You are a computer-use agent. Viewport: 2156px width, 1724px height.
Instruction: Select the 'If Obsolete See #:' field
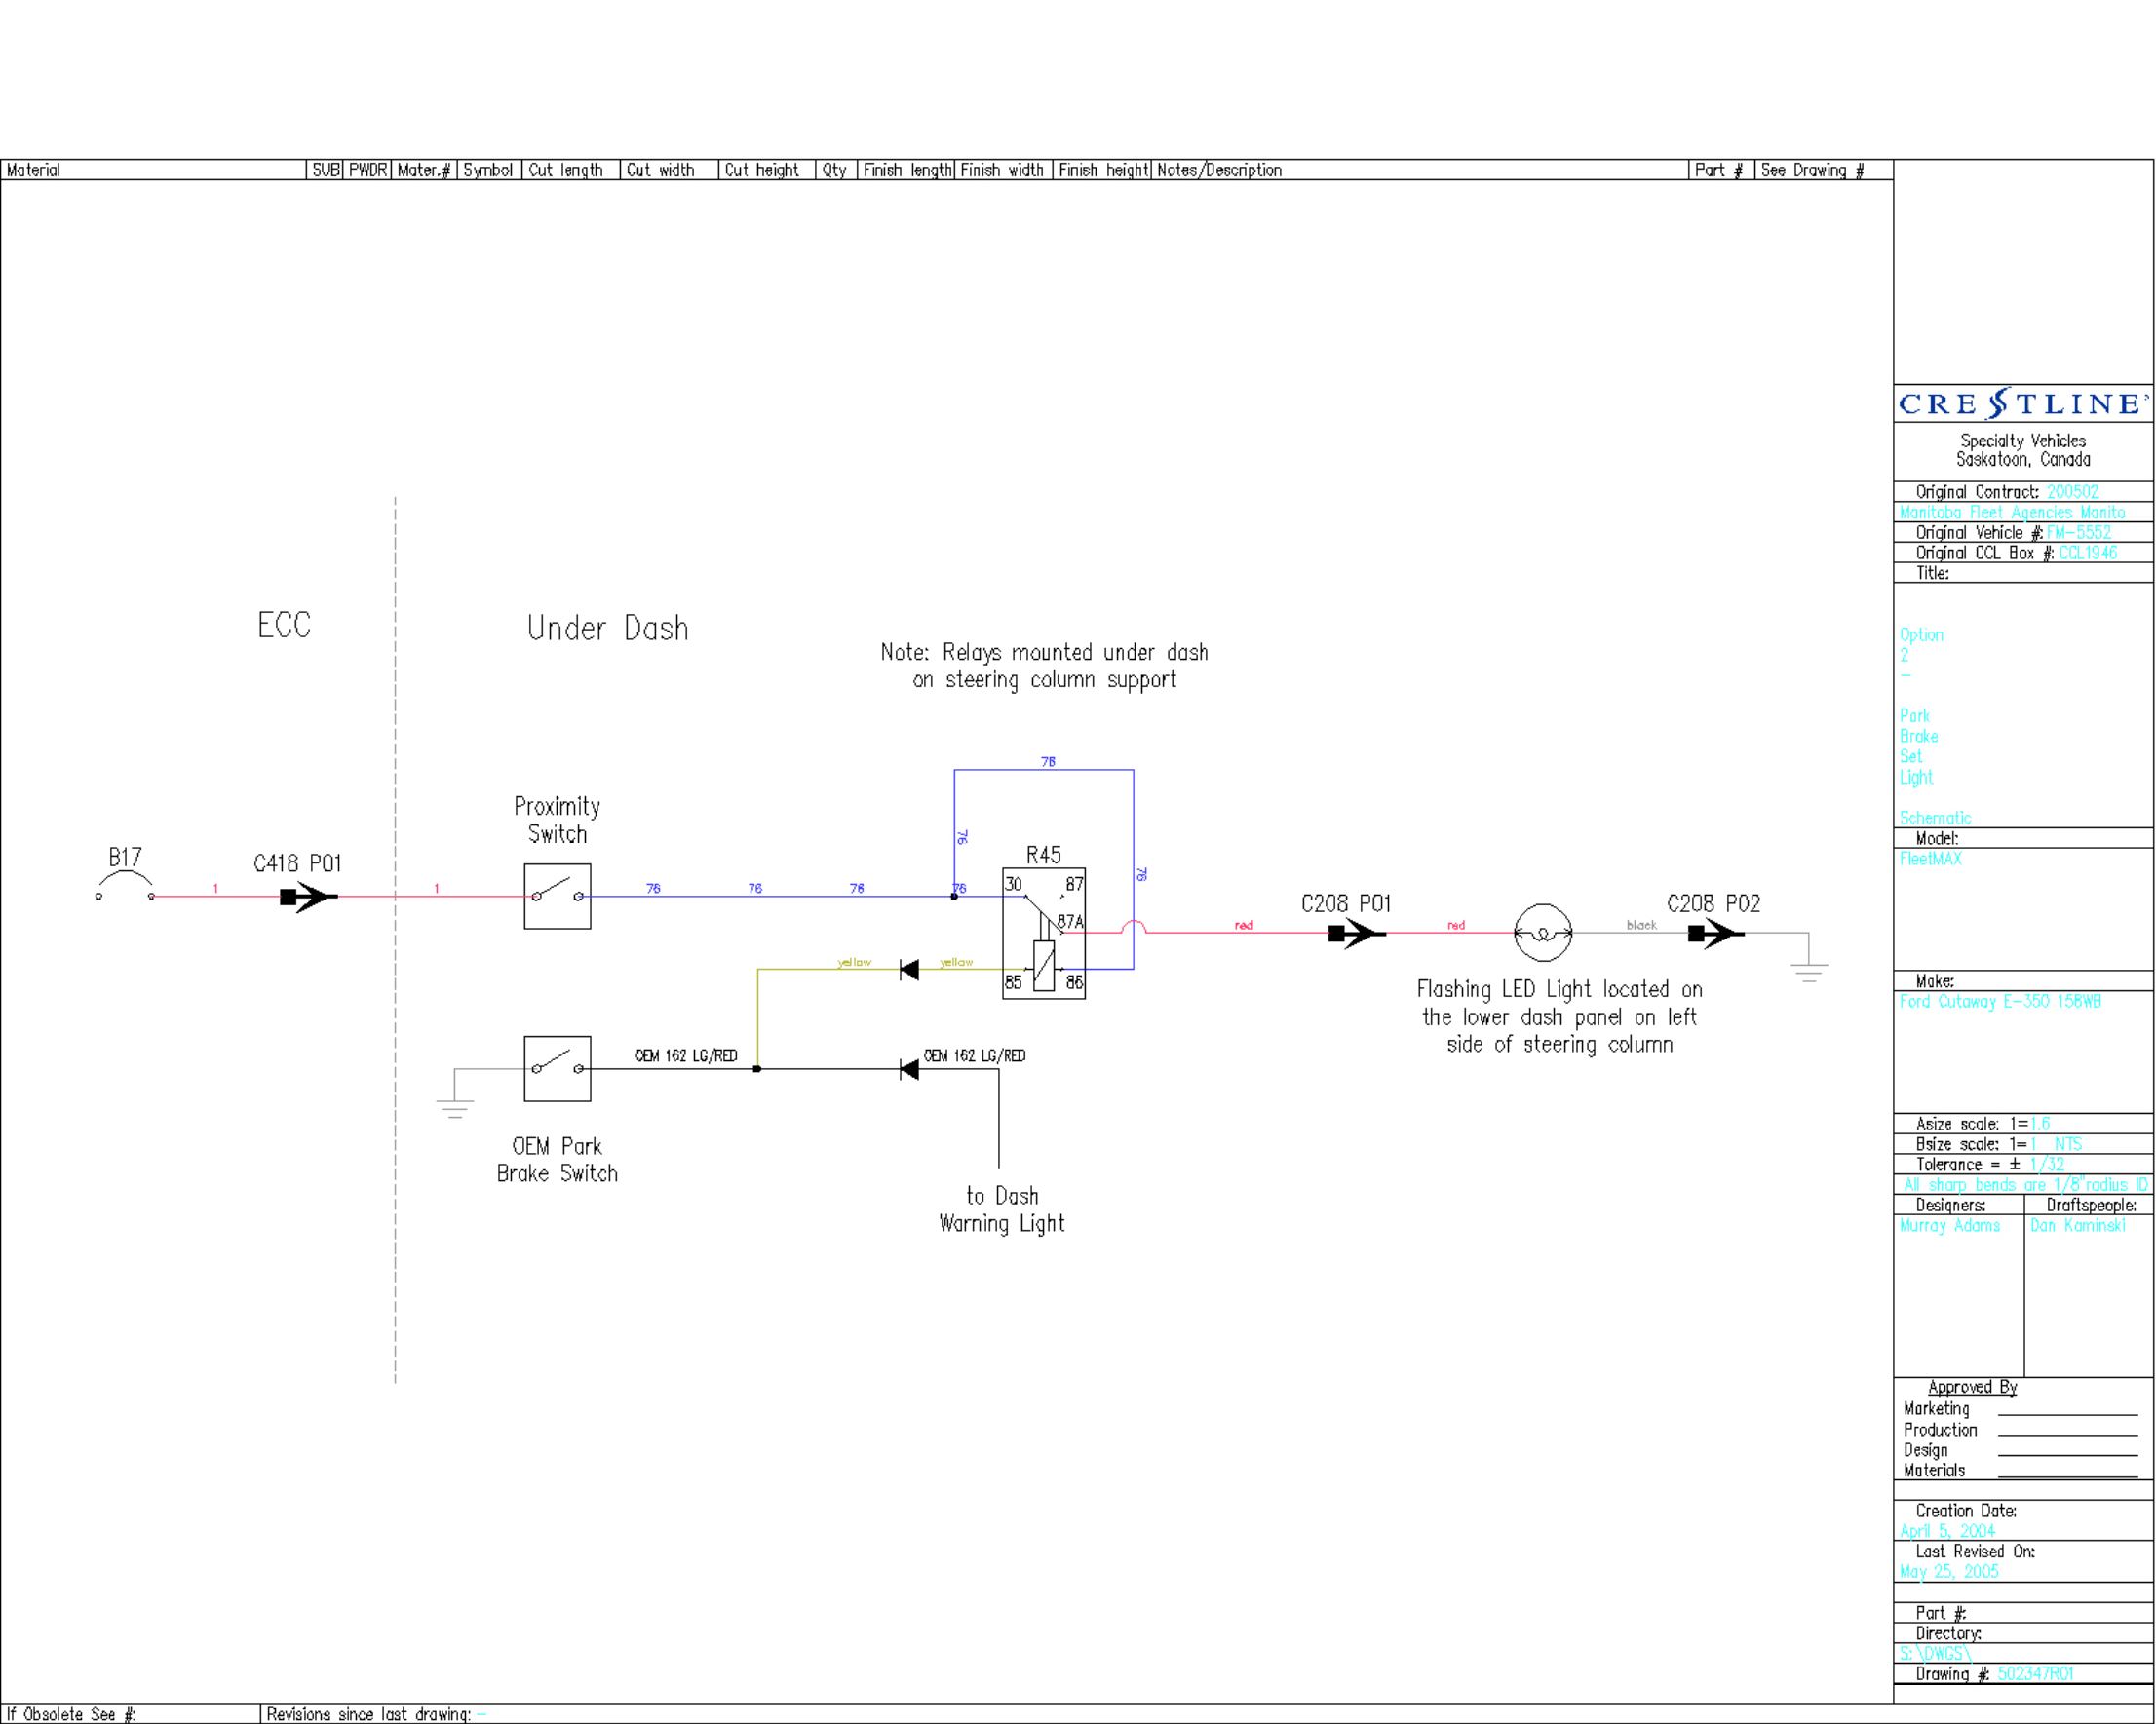point(130,1714)
